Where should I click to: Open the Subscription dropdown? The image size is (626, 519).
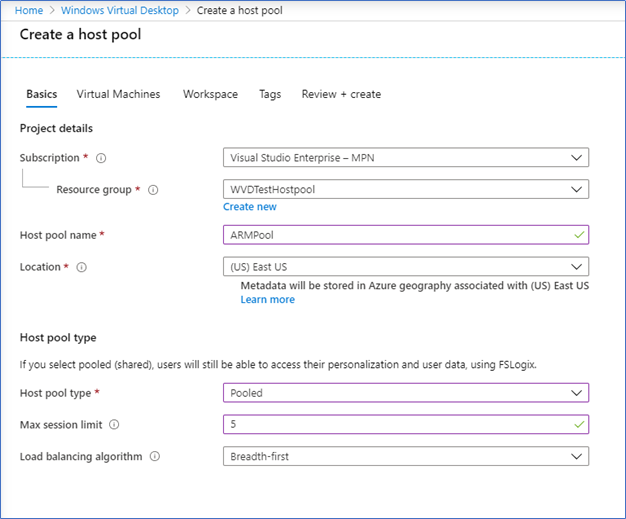pos(406,158)
